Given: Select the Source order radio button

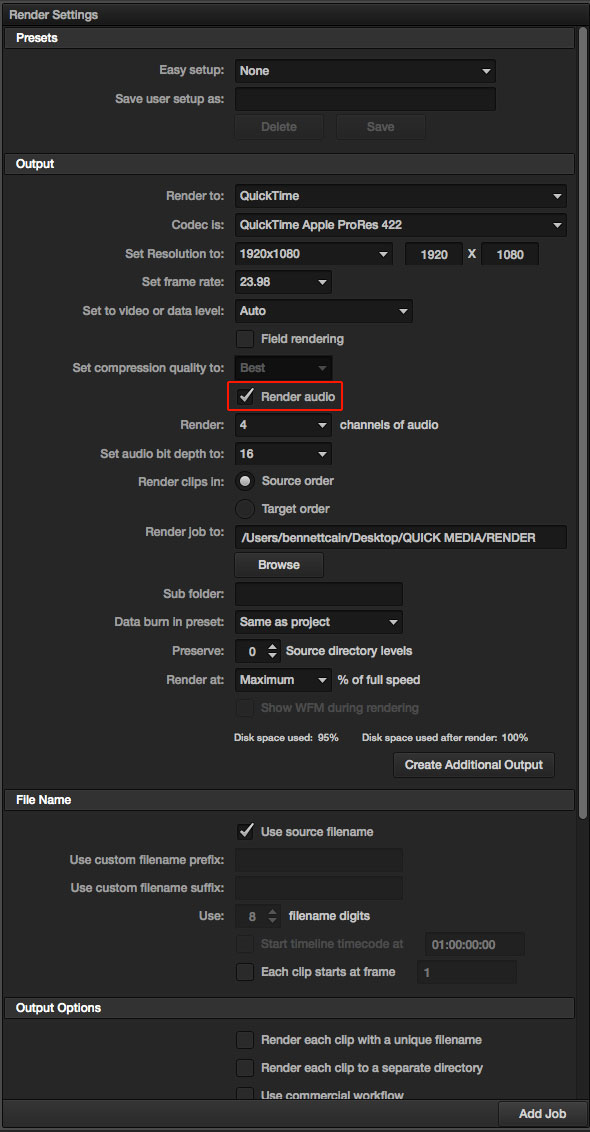Looking at the screenshot, I should pos(246,481).
